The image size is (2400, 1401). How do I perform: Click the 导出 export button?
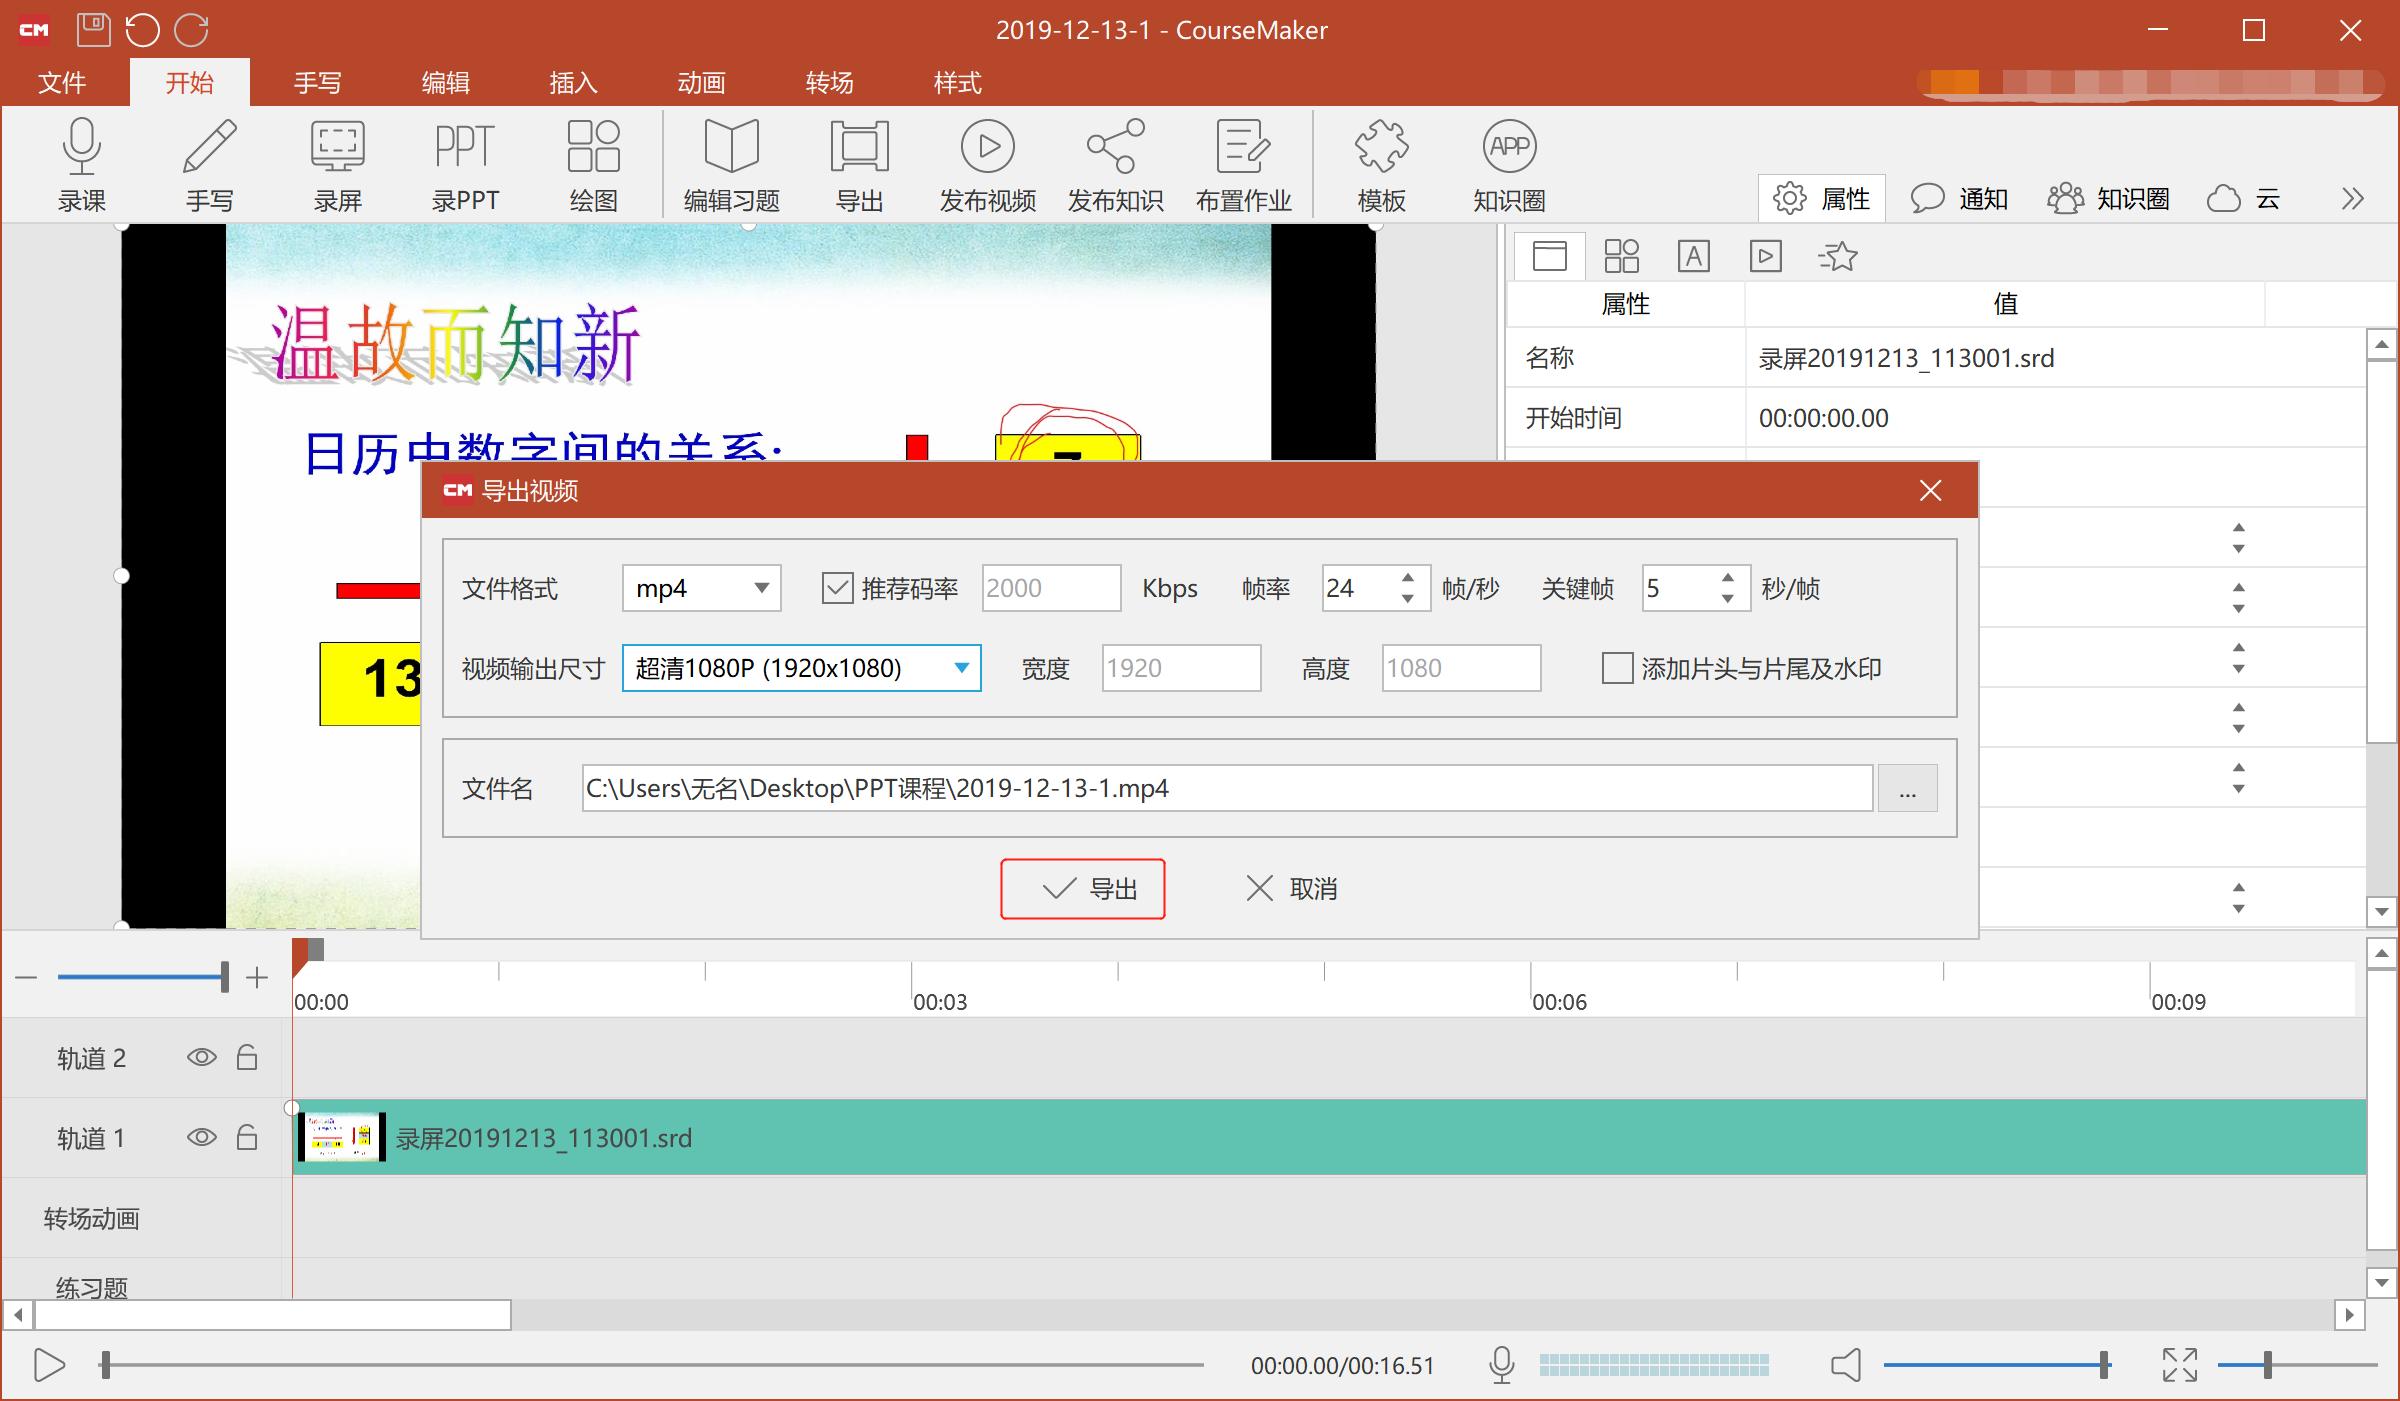click(1083, 888)
